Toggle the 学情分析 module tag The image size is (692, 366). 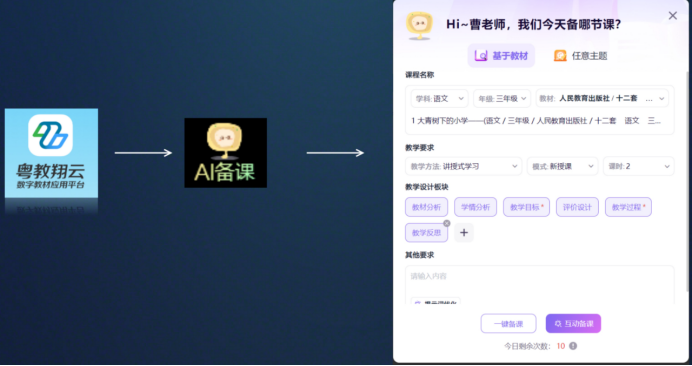tap(475, 207)
